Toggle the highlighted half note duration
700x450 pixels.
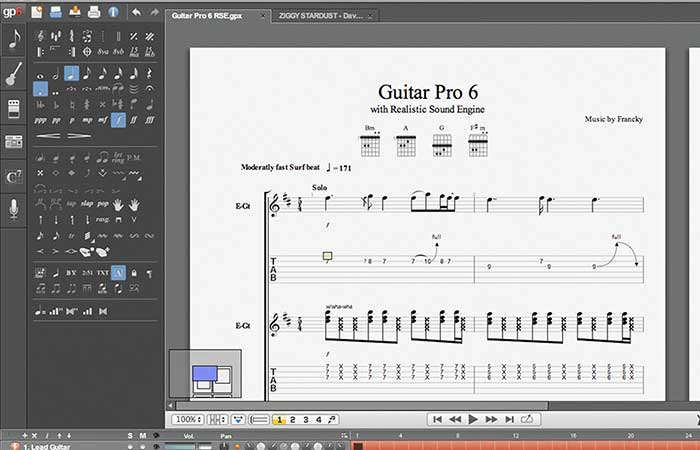72,73
